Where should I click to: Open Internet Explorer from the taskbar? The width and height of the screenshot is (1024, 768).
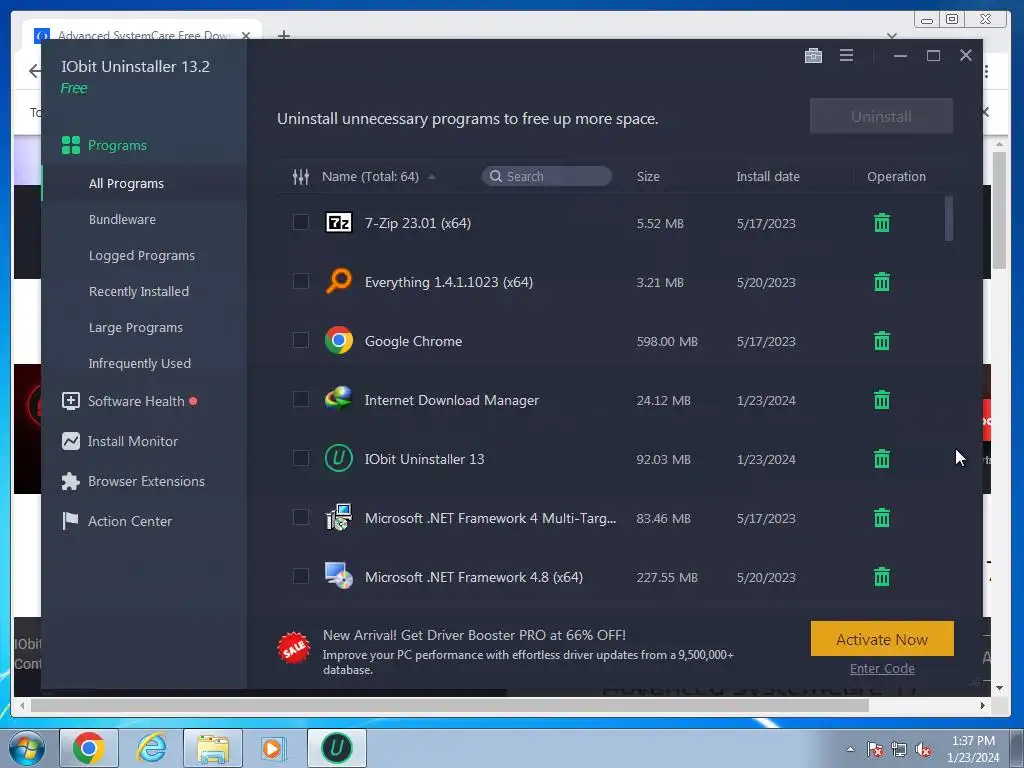click(x=152, y=748)
